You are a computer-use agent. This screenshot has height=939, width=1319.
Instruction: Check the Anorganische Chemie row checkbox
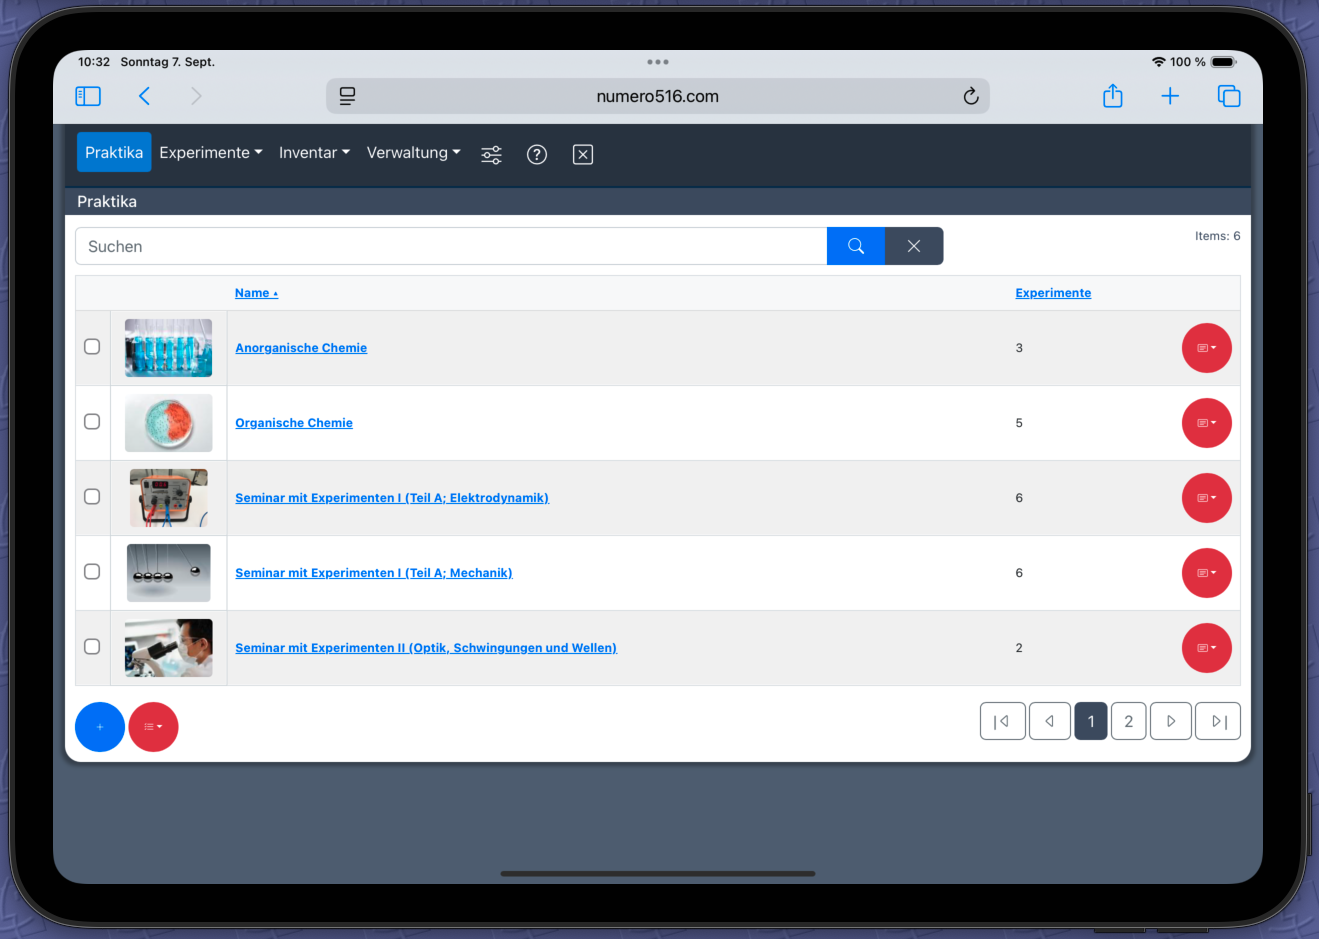[92, 347]
